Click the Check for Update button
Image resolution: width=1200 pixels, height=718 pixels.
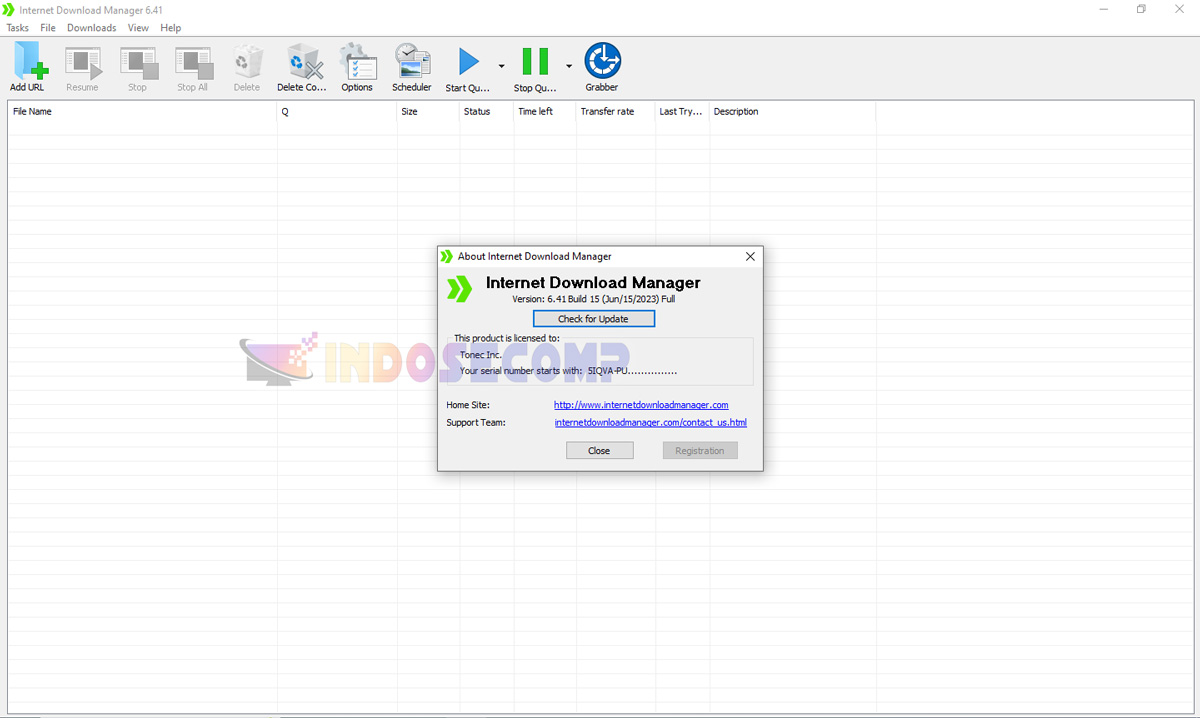(x=594, y=319)
